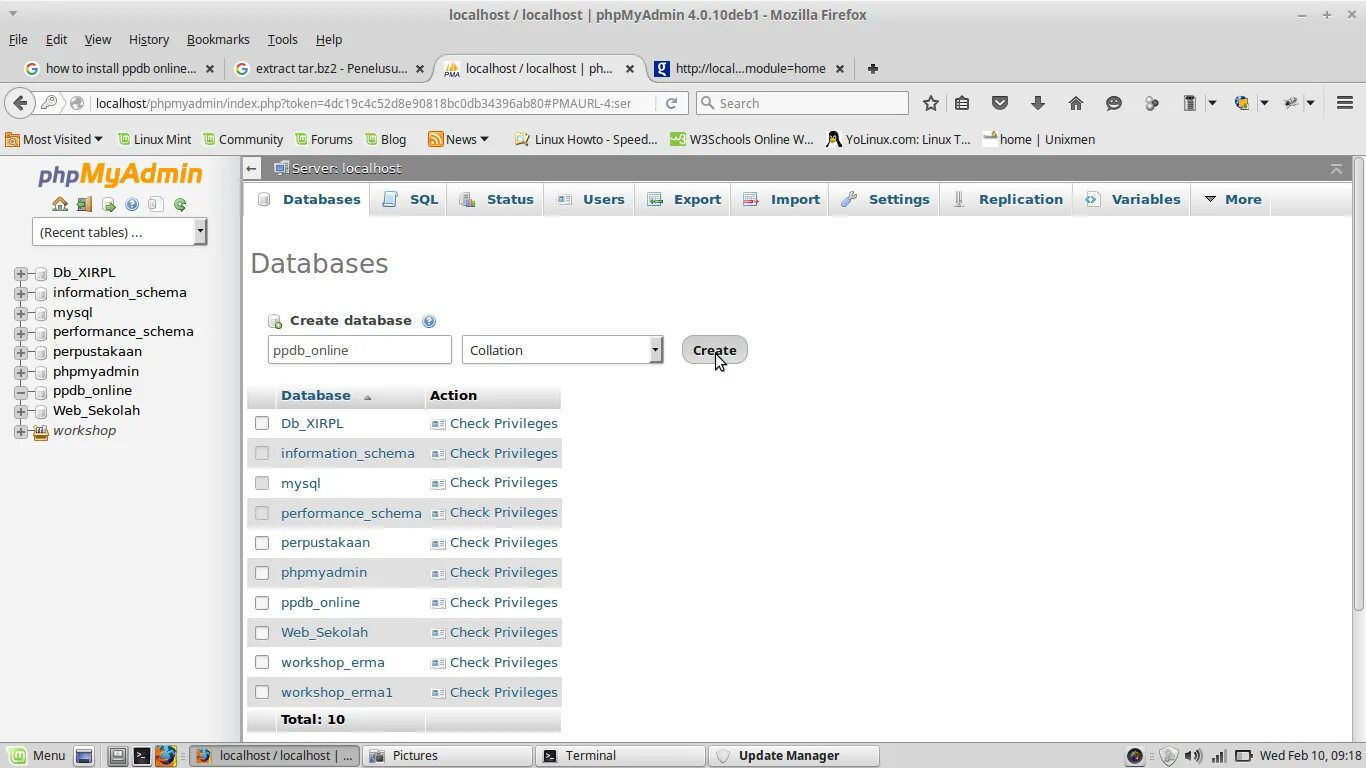Save page to Pocket icon
The width and height of the screenshot is (1366, 768).
(x=999, y=103)
